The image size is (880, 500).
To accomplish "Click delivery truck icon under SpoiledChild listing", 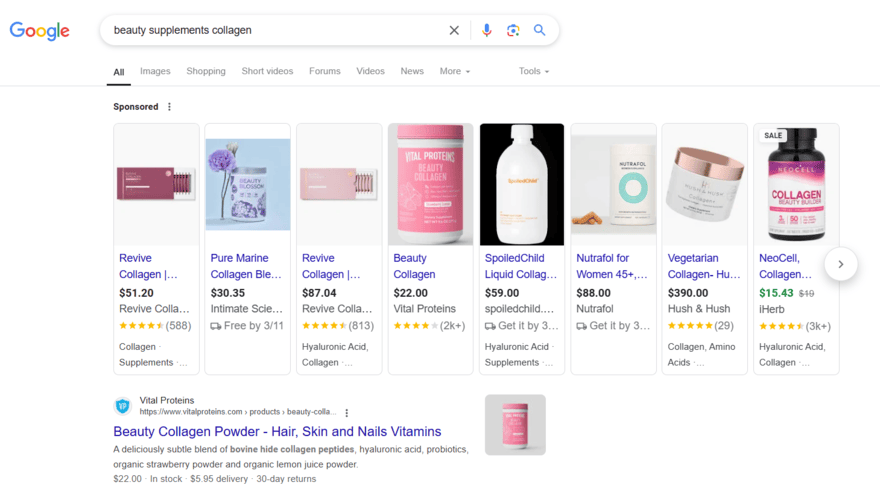I will click(x=491, y=326).
